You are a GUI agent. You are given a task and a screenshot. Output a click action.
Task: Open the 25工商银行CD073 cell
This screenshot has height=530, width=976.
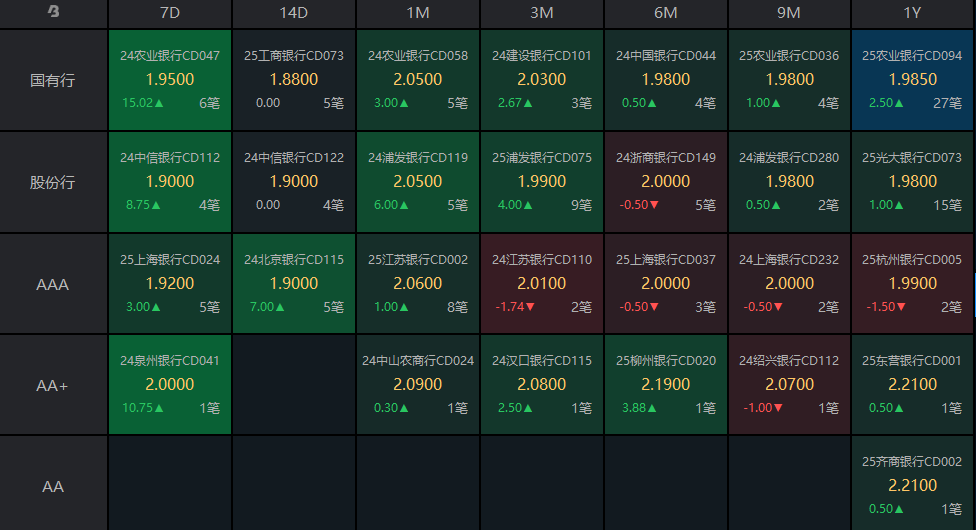294,80
